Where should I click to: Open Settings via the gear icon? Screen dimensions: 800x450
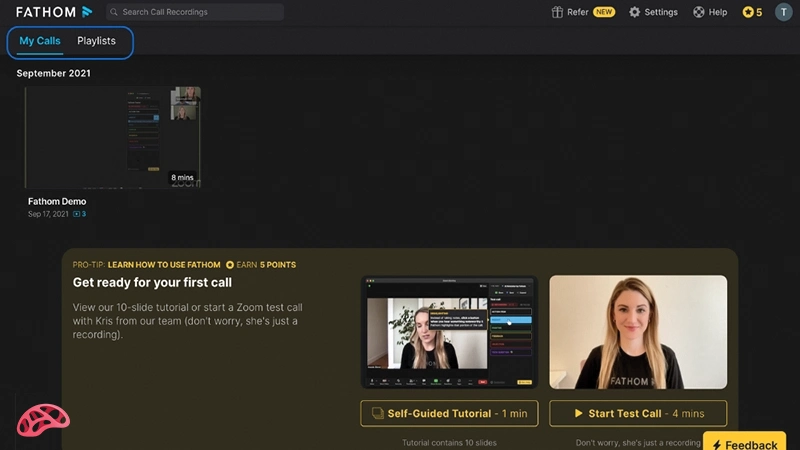point(635,12)
